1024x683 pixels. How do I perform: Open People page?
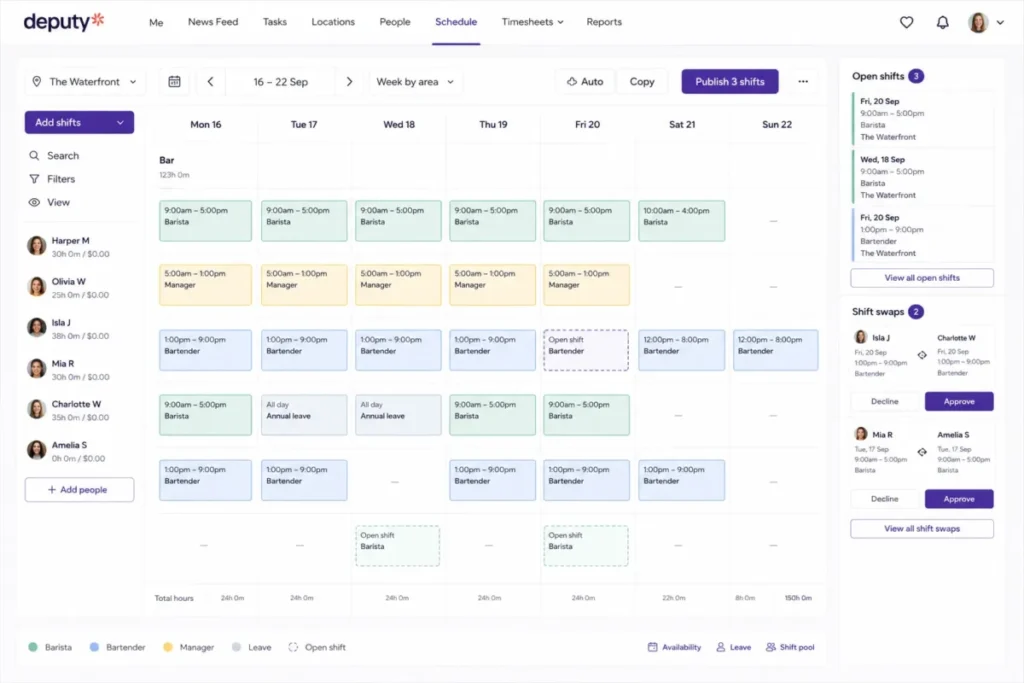pyautogui.click(x=395, y=22)
